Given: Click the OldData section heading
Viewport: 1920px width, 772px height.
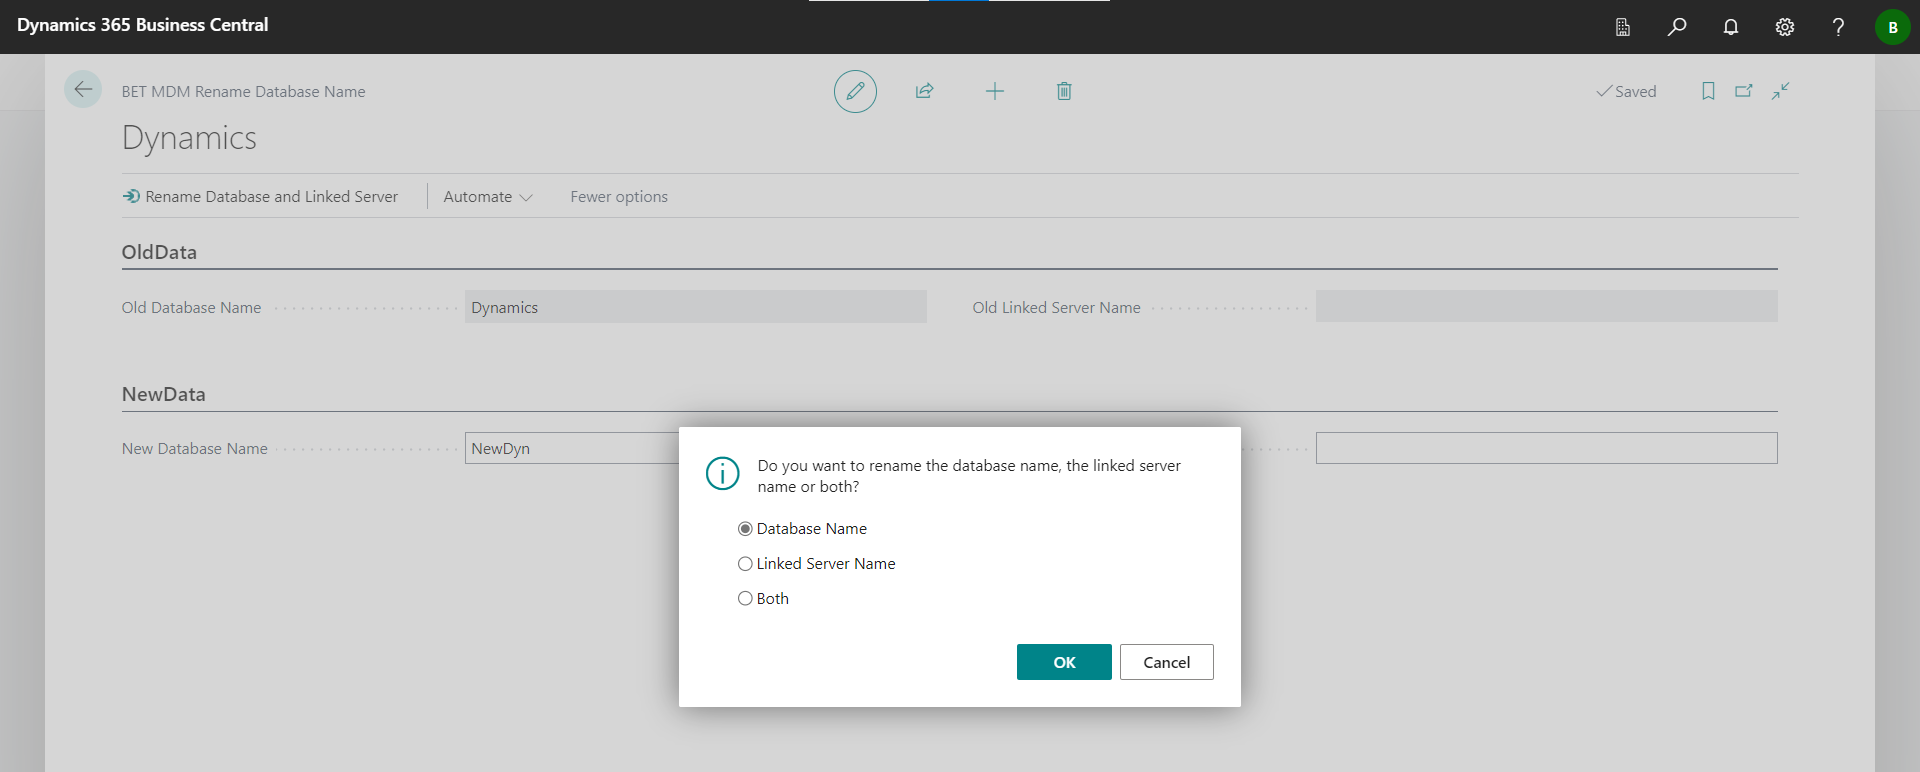Looking at the screenshot, I should (159, 252).
